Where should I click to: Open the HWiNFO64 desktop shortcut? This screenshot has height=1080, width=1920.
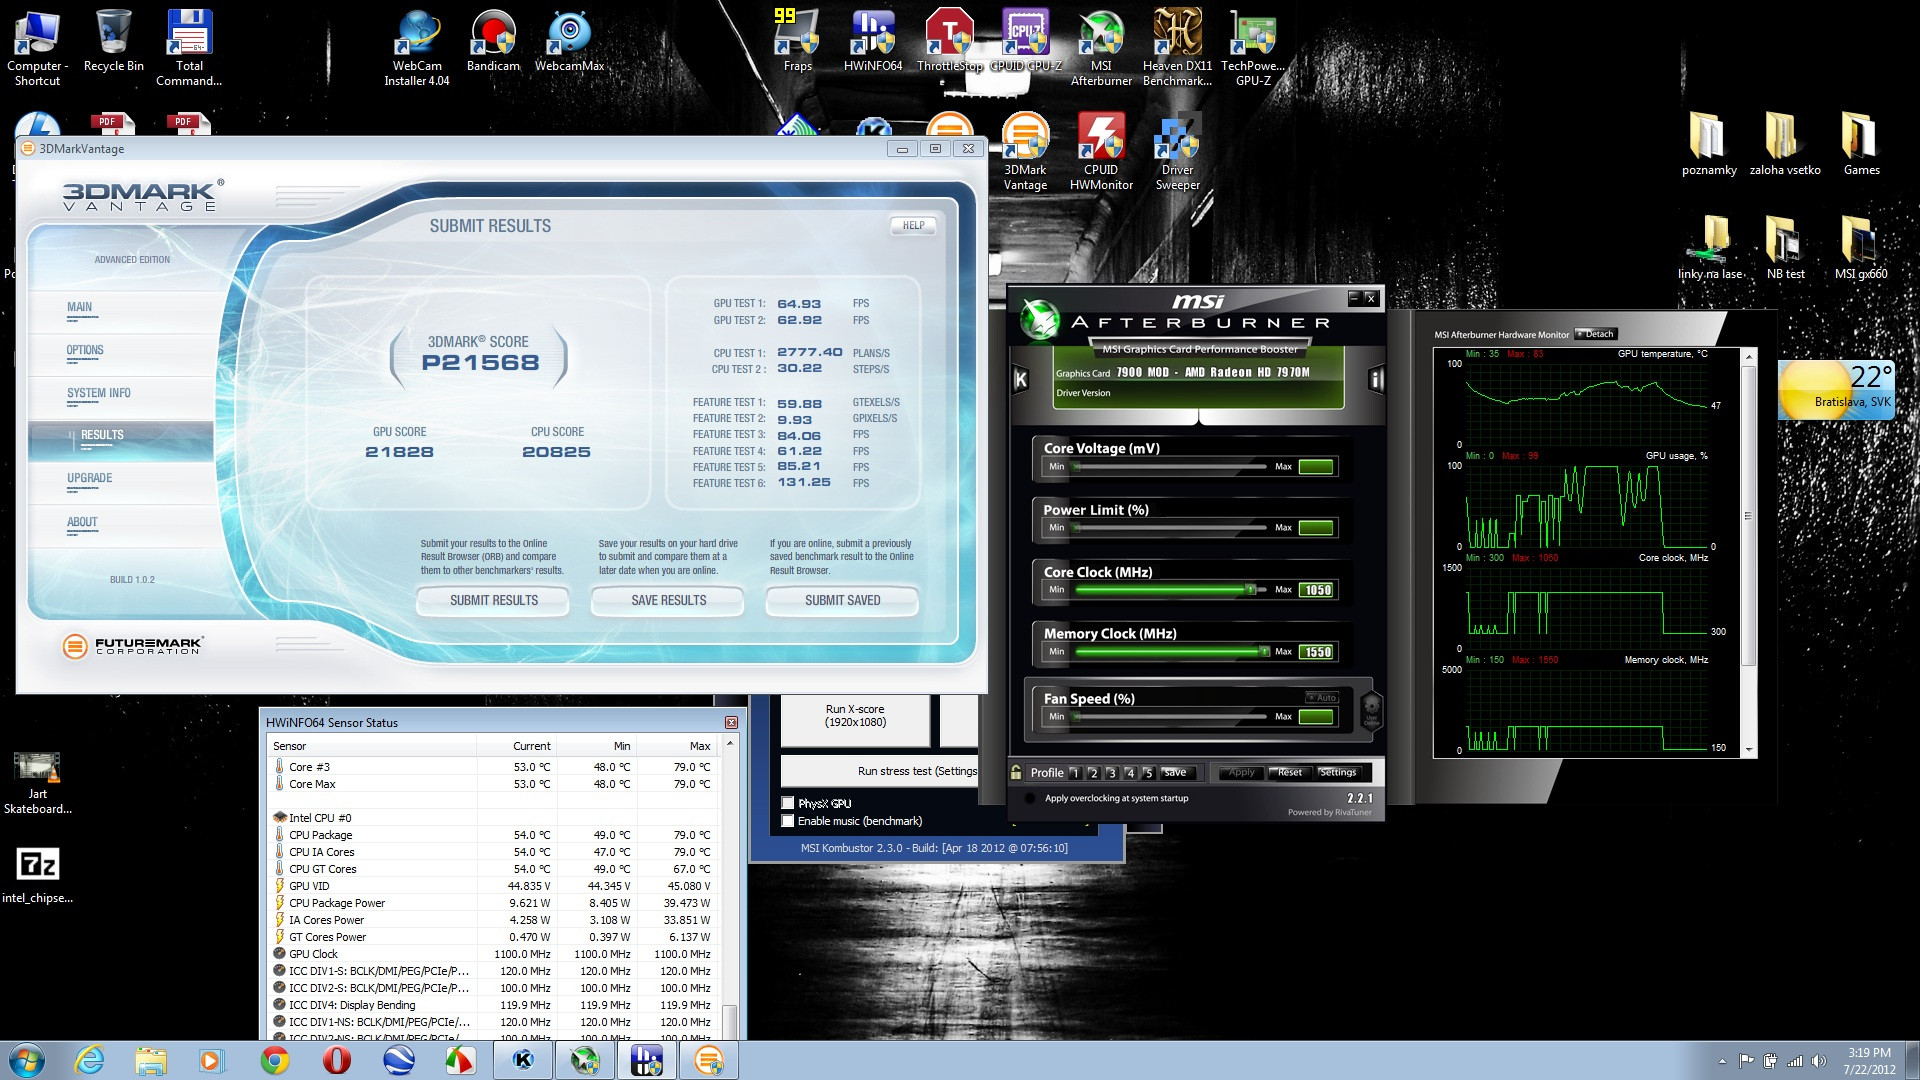[873, 40]
